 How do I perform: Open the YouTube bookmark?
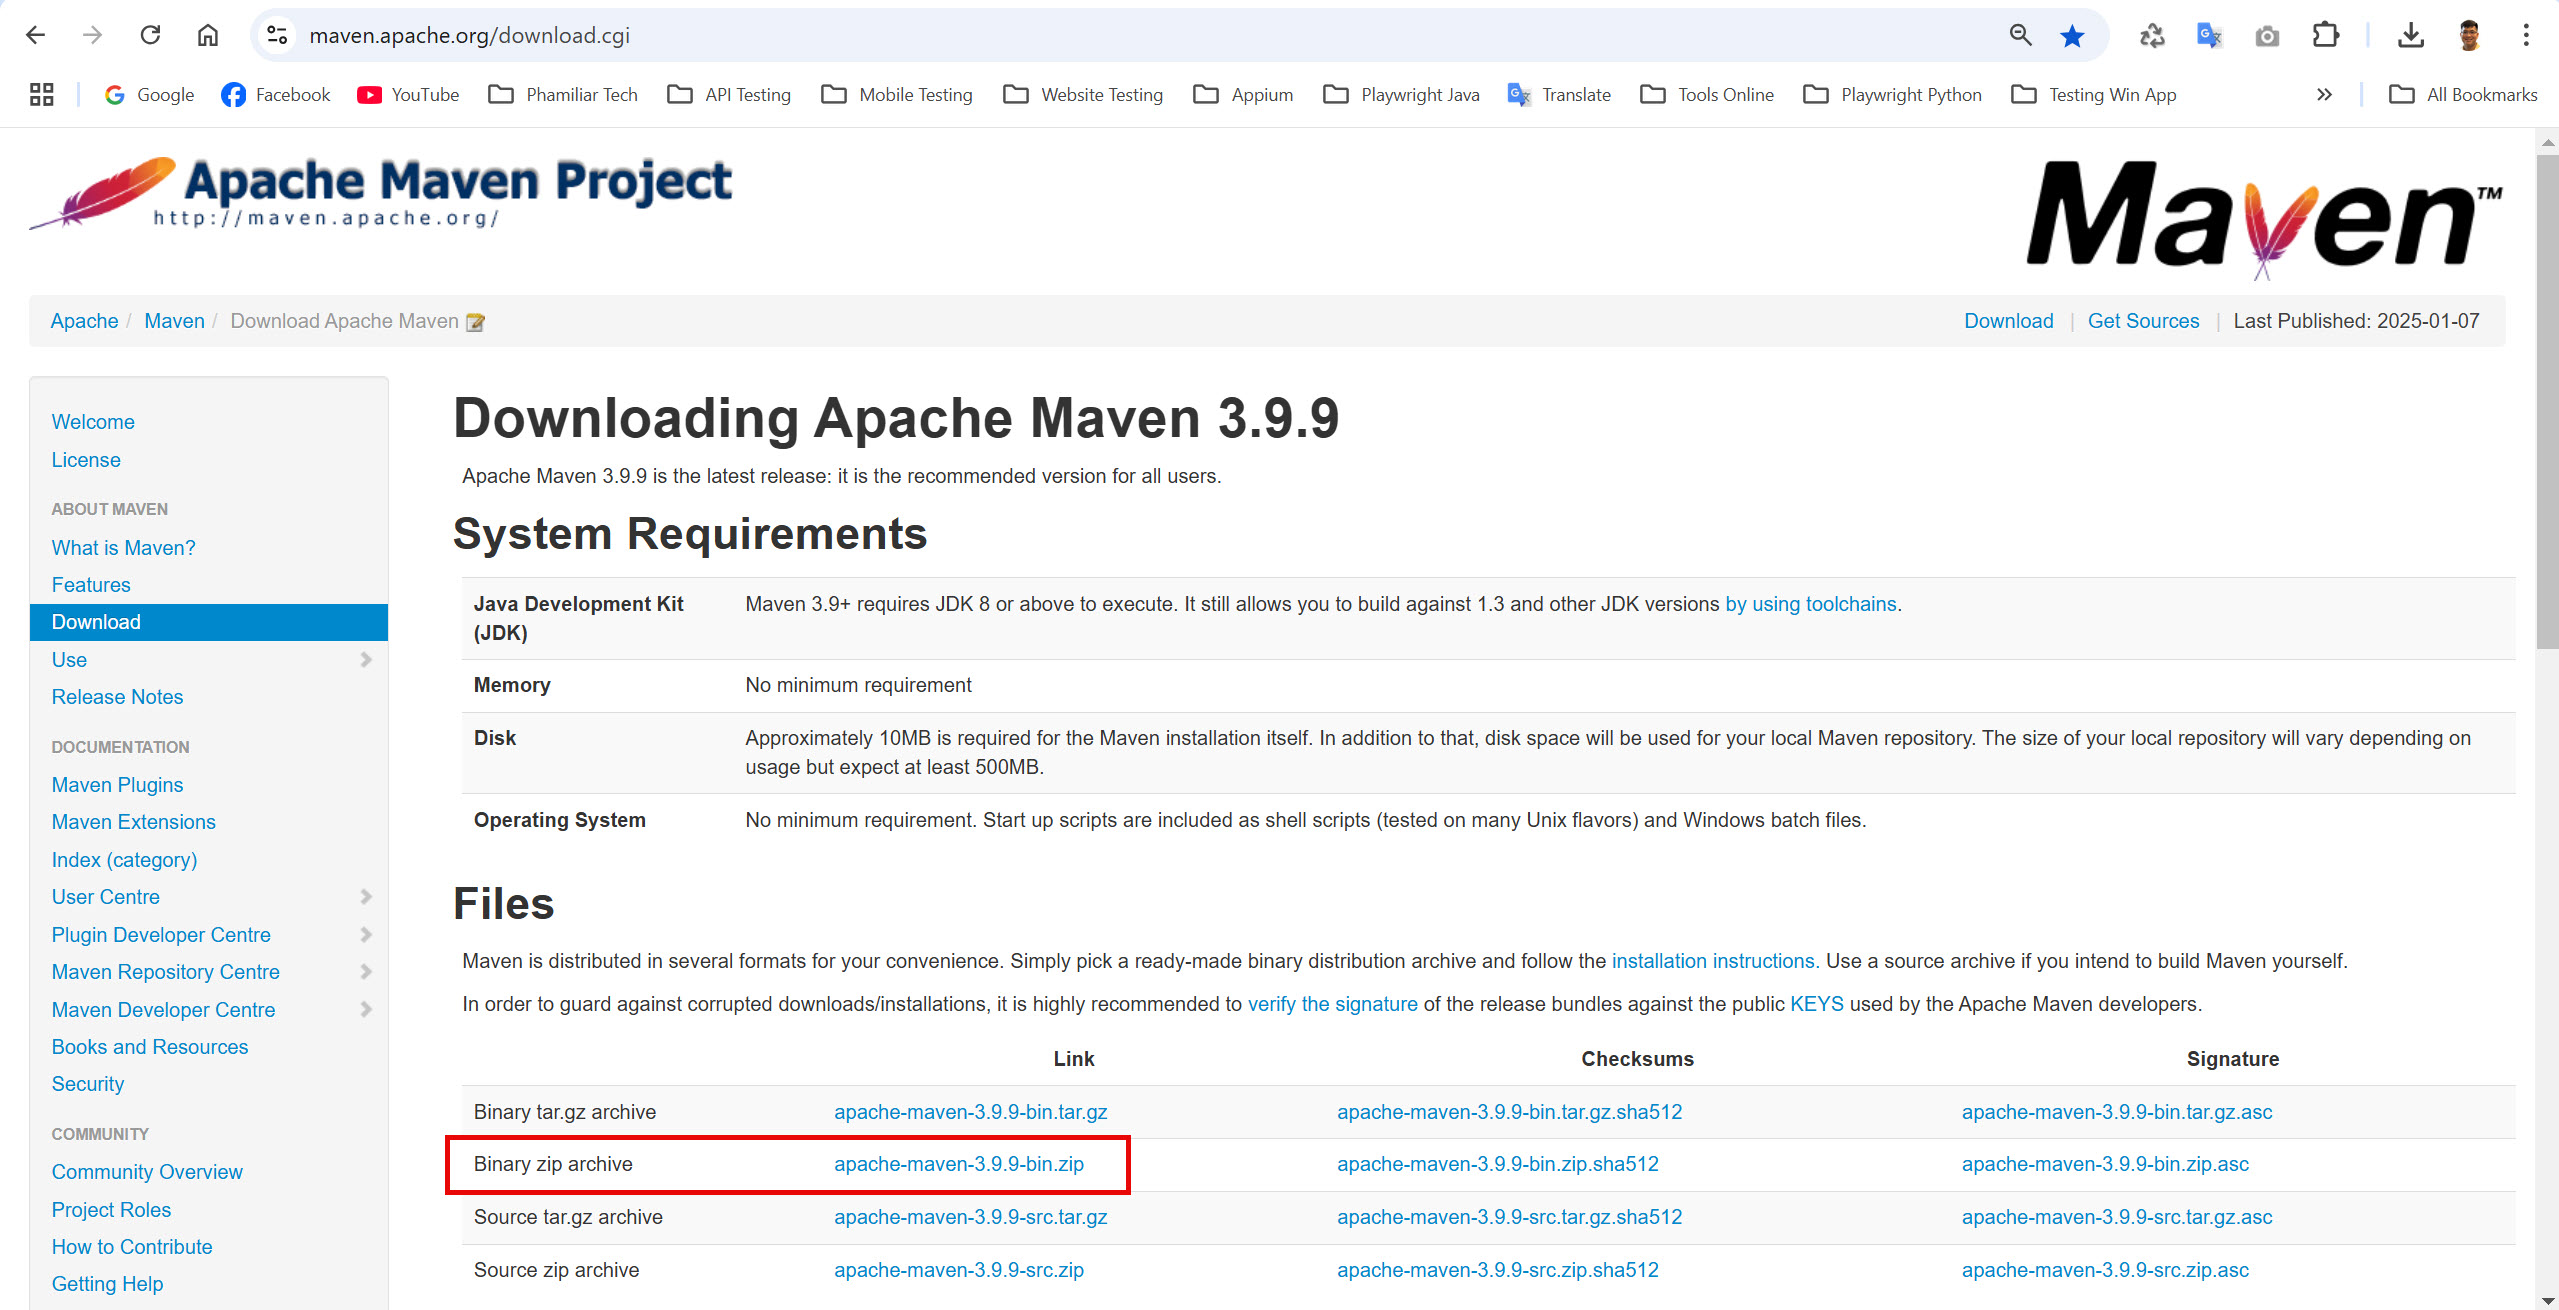click(x=408, y=94)
